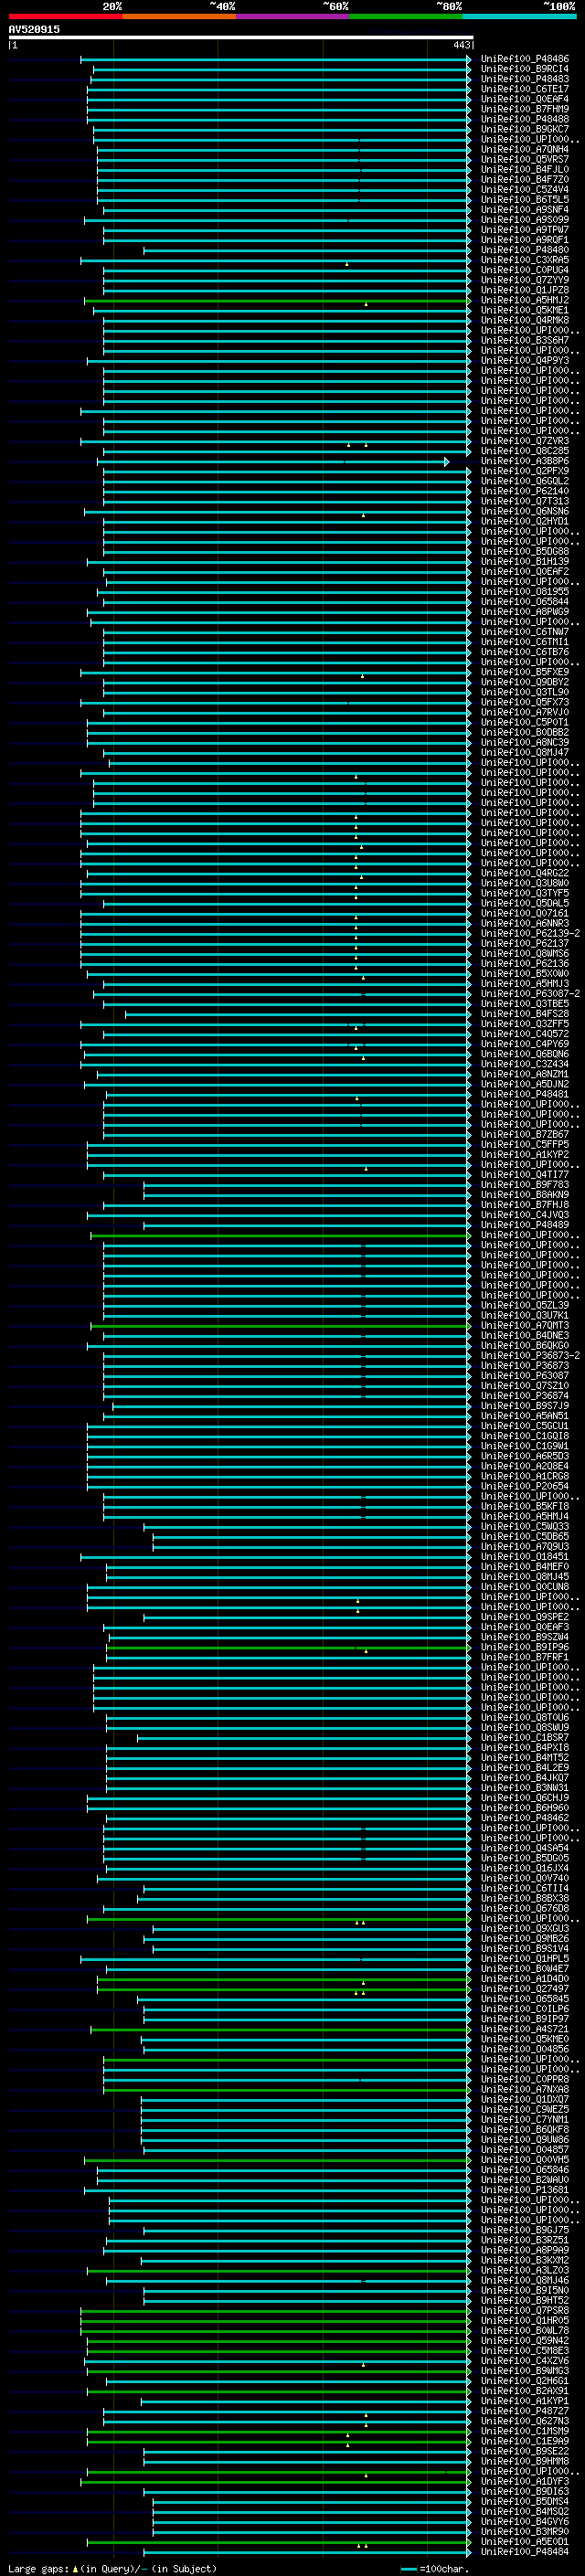Screen dimensions: 585x2576
Task: Click the =100char. scale legend
Action: click(434, 2569)
